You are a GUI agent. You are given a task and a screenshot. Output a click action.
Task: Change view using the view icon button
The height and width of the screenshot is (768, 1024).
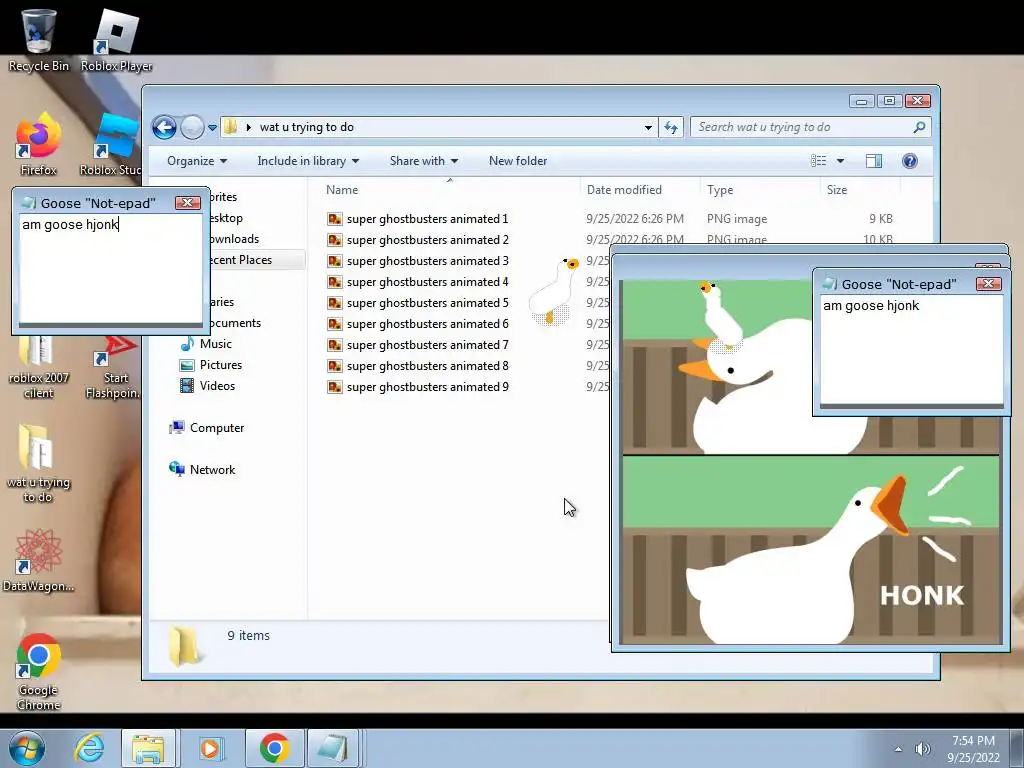tap(818, 161)
